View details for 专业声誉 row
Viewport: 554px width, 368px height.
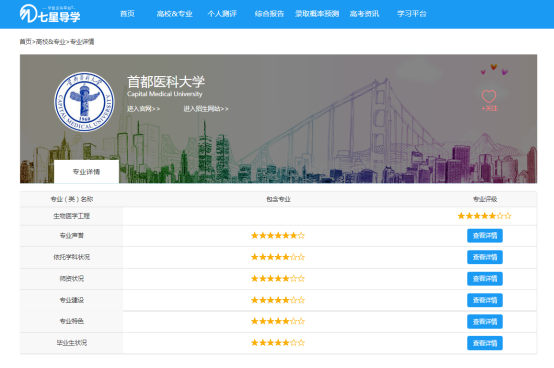coord(485,236)
